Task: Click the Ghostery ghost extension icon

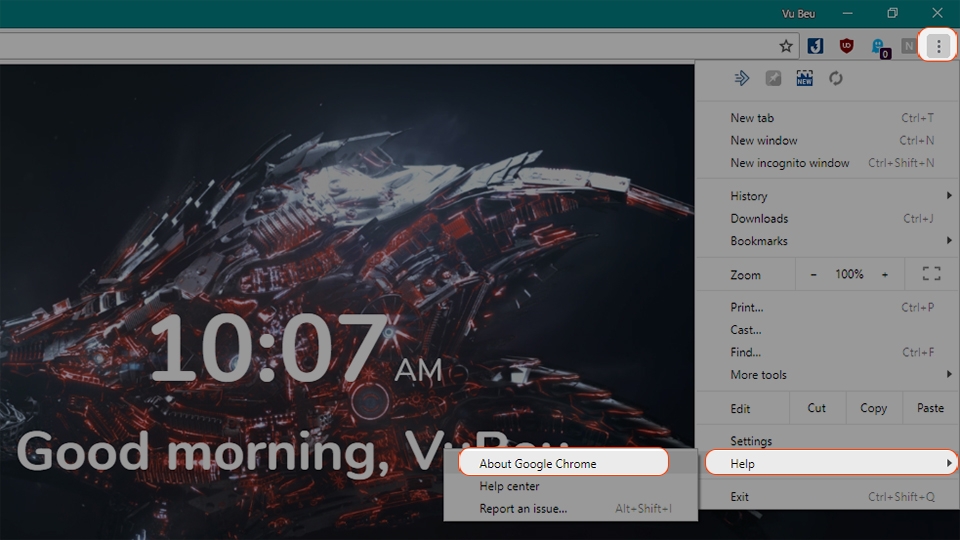Action: (x=880, y=47)
